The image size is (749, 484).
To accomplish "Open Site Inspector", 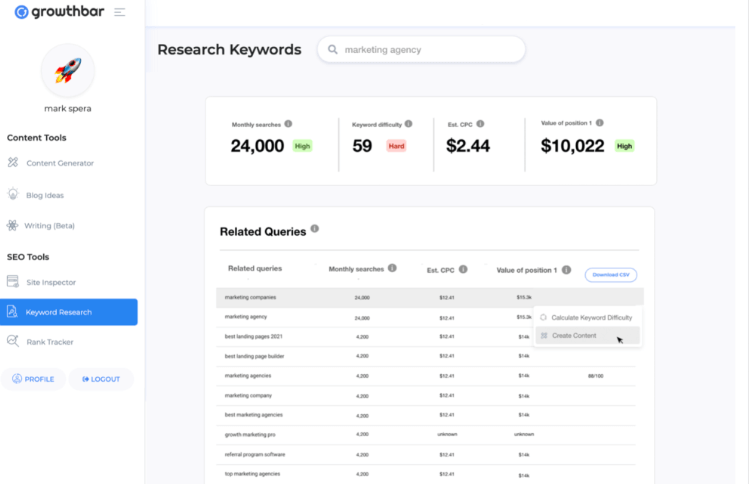I will (x=51, y=282).
